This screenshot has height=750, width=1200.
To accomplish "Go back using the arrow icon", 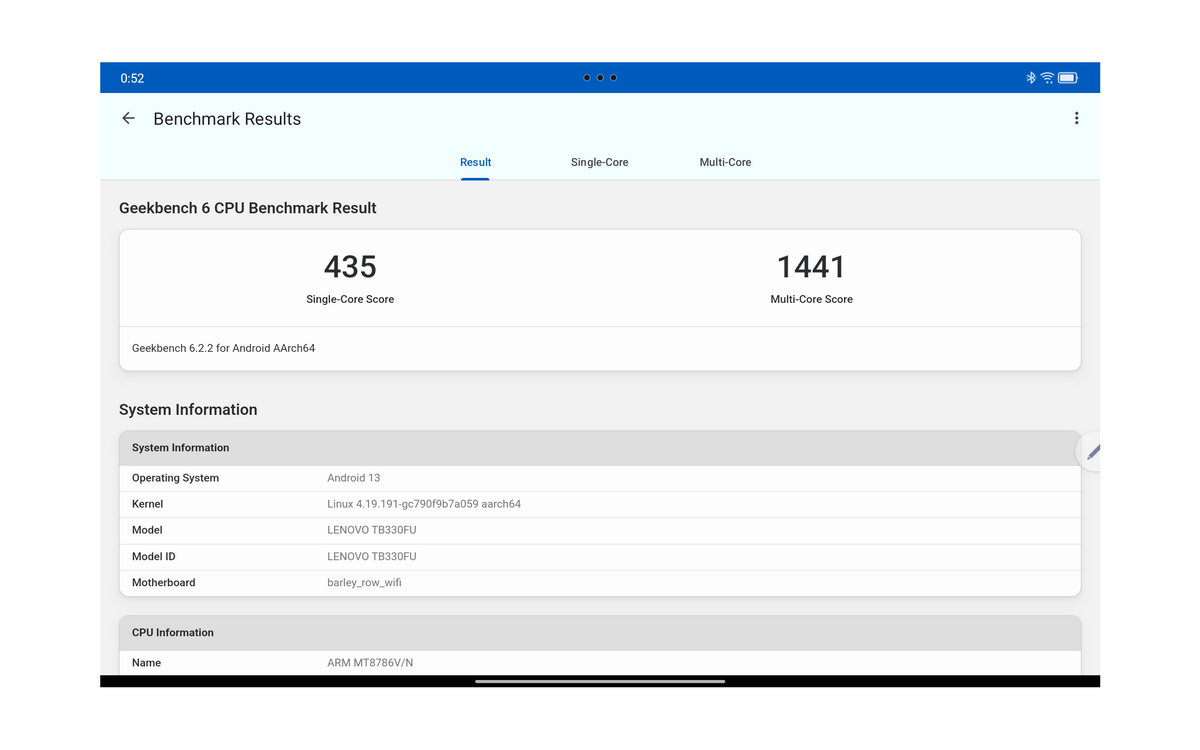I will (x=128, y=118).
